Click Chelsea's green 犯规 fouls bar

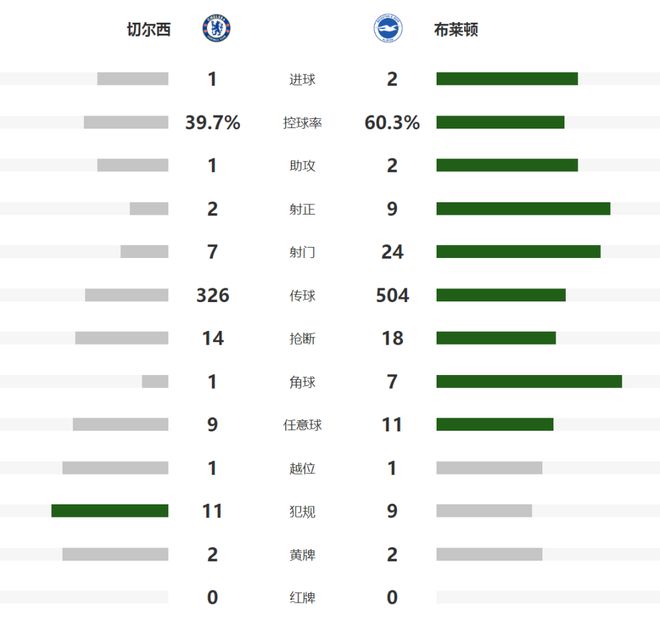110,511
